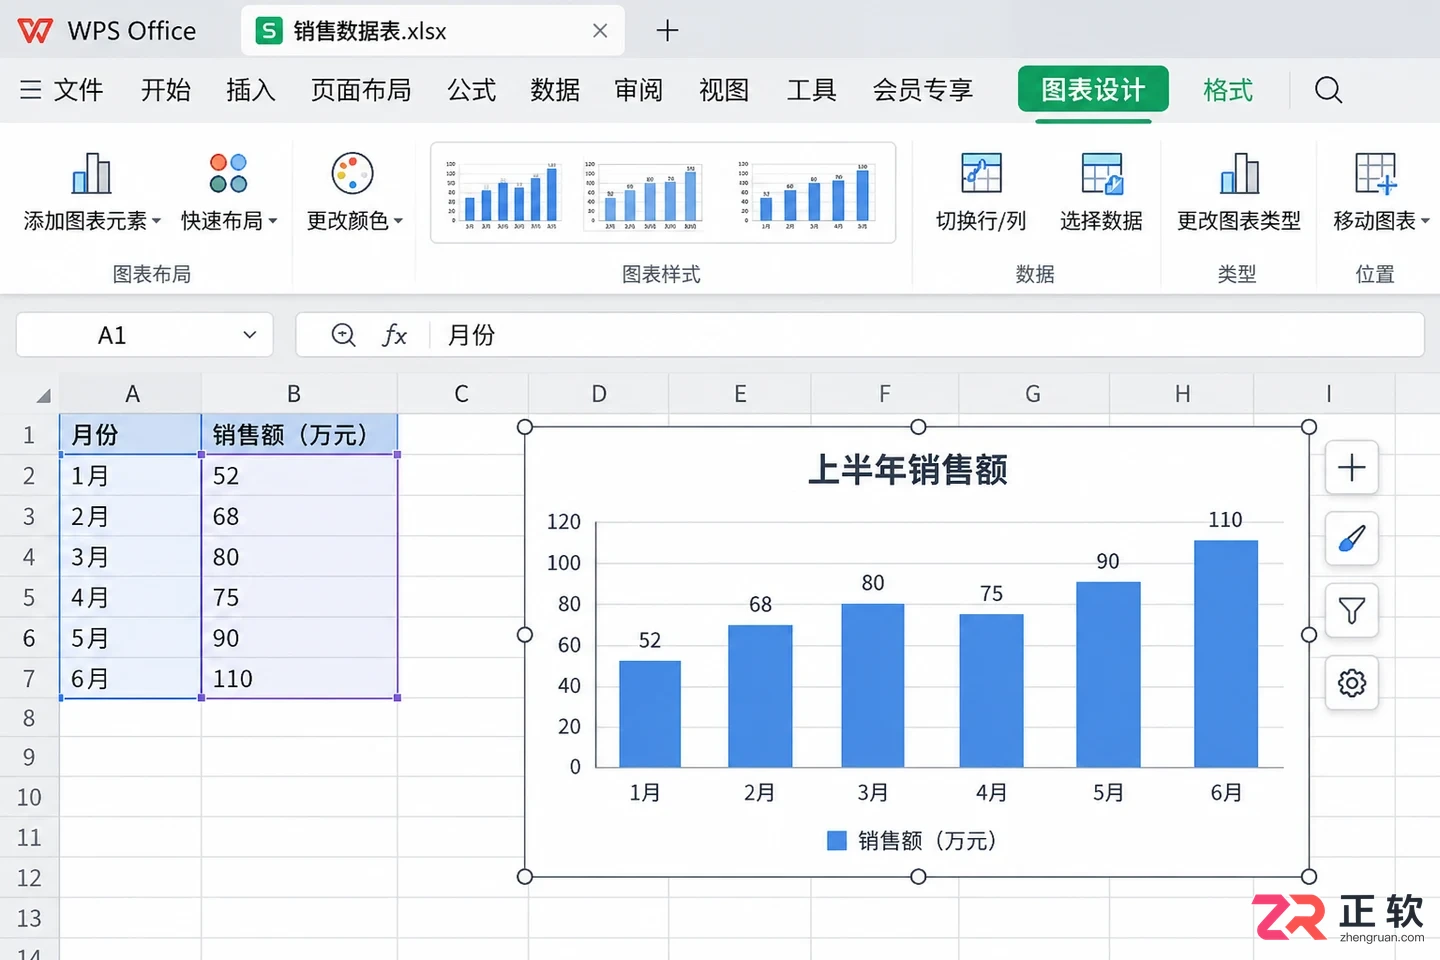This screenshot has height=960, width=1440.
Task: Click the 6月 bar in the chart
Action: point(1226,654)
